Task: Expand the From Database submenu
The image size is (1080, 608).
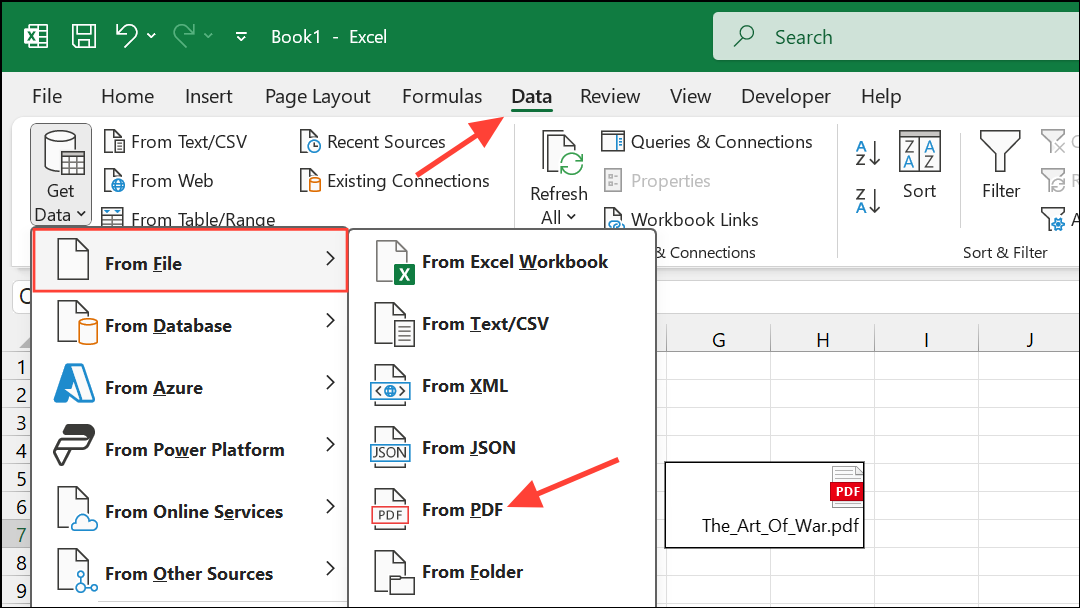Action: pyautogui.click(x=190, y=323)
